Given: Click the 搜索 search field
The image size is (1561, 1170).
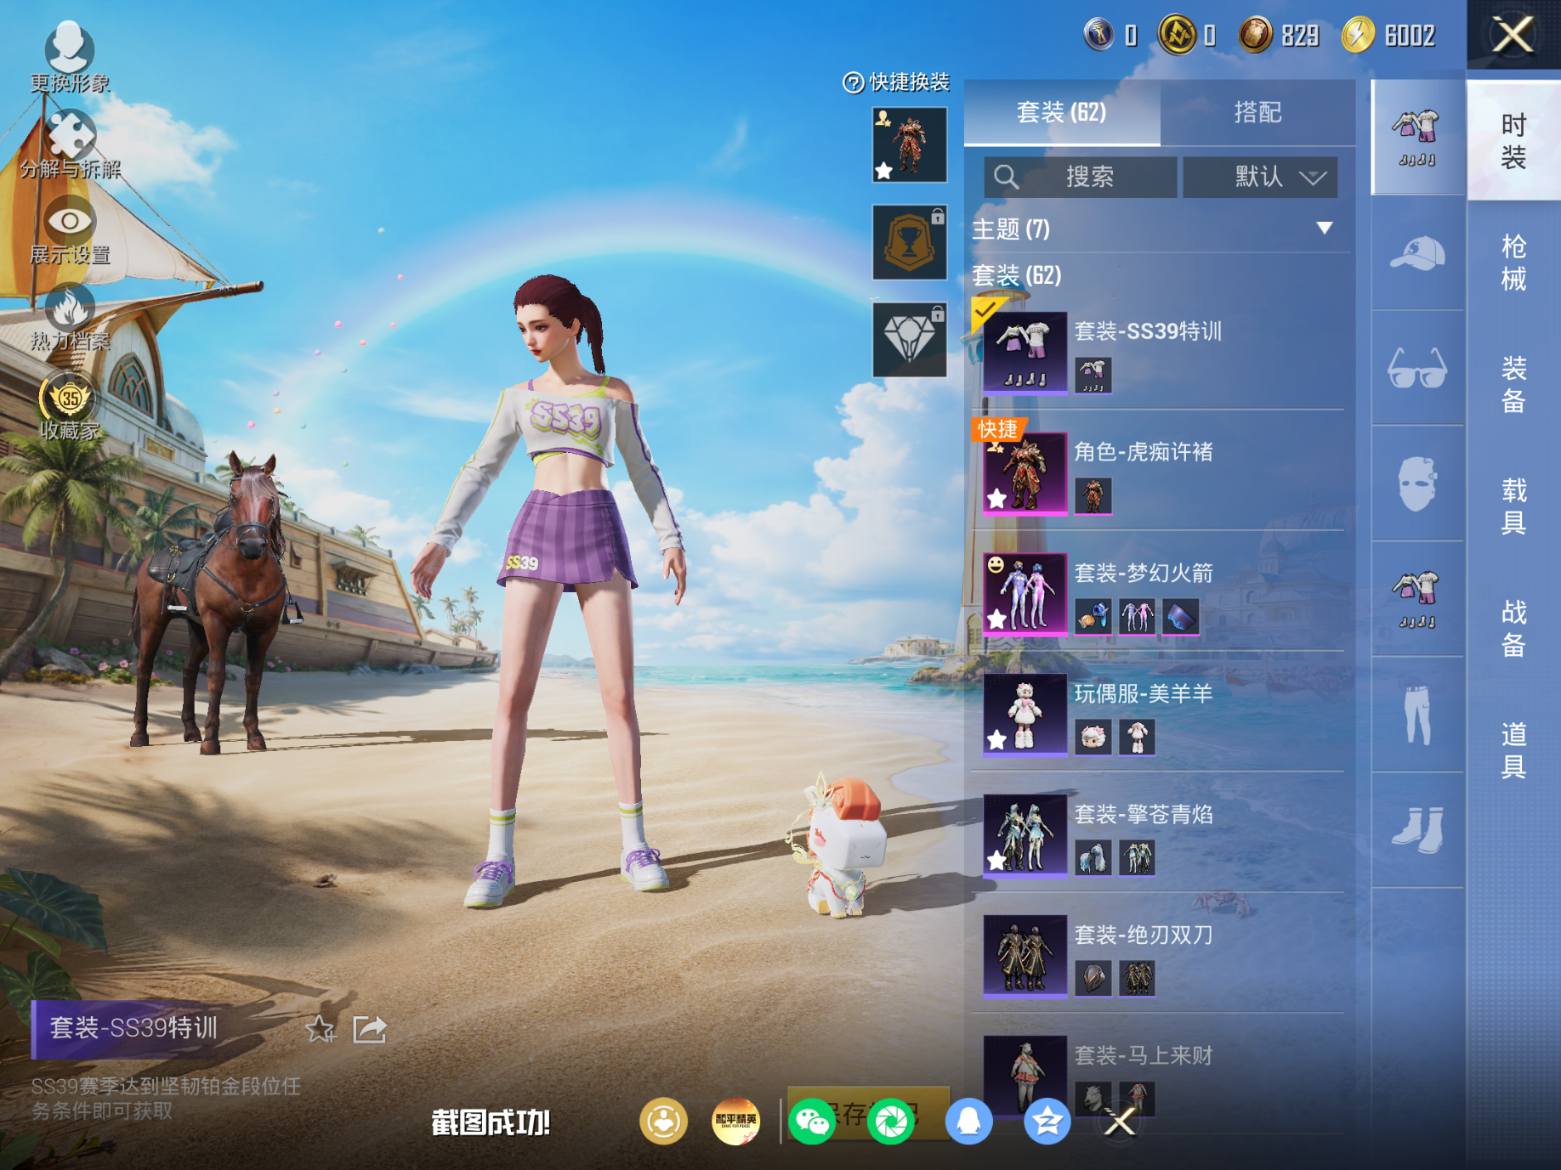Looking at the screenshot, I should 1080,177.
